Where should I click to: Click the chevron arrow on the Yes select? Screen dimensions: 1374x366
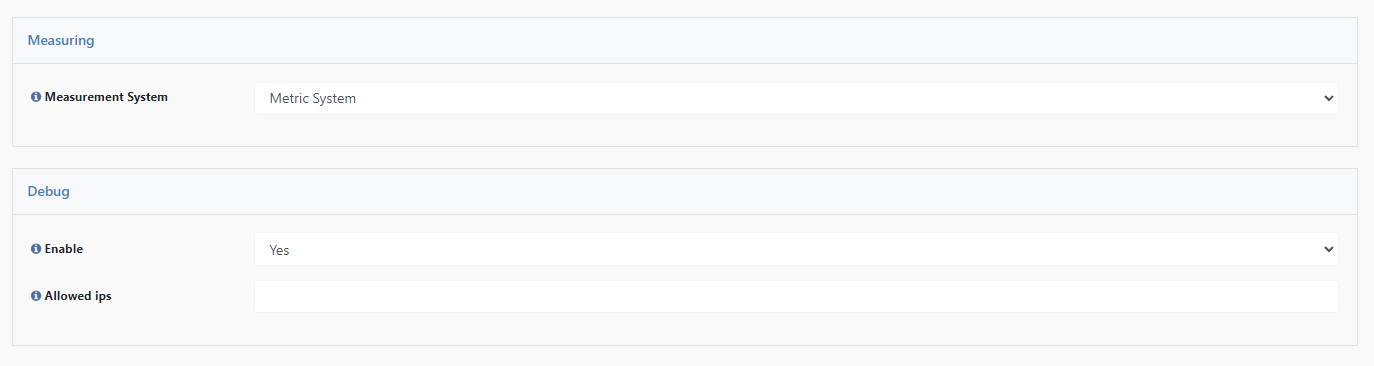click(1328, 249)
